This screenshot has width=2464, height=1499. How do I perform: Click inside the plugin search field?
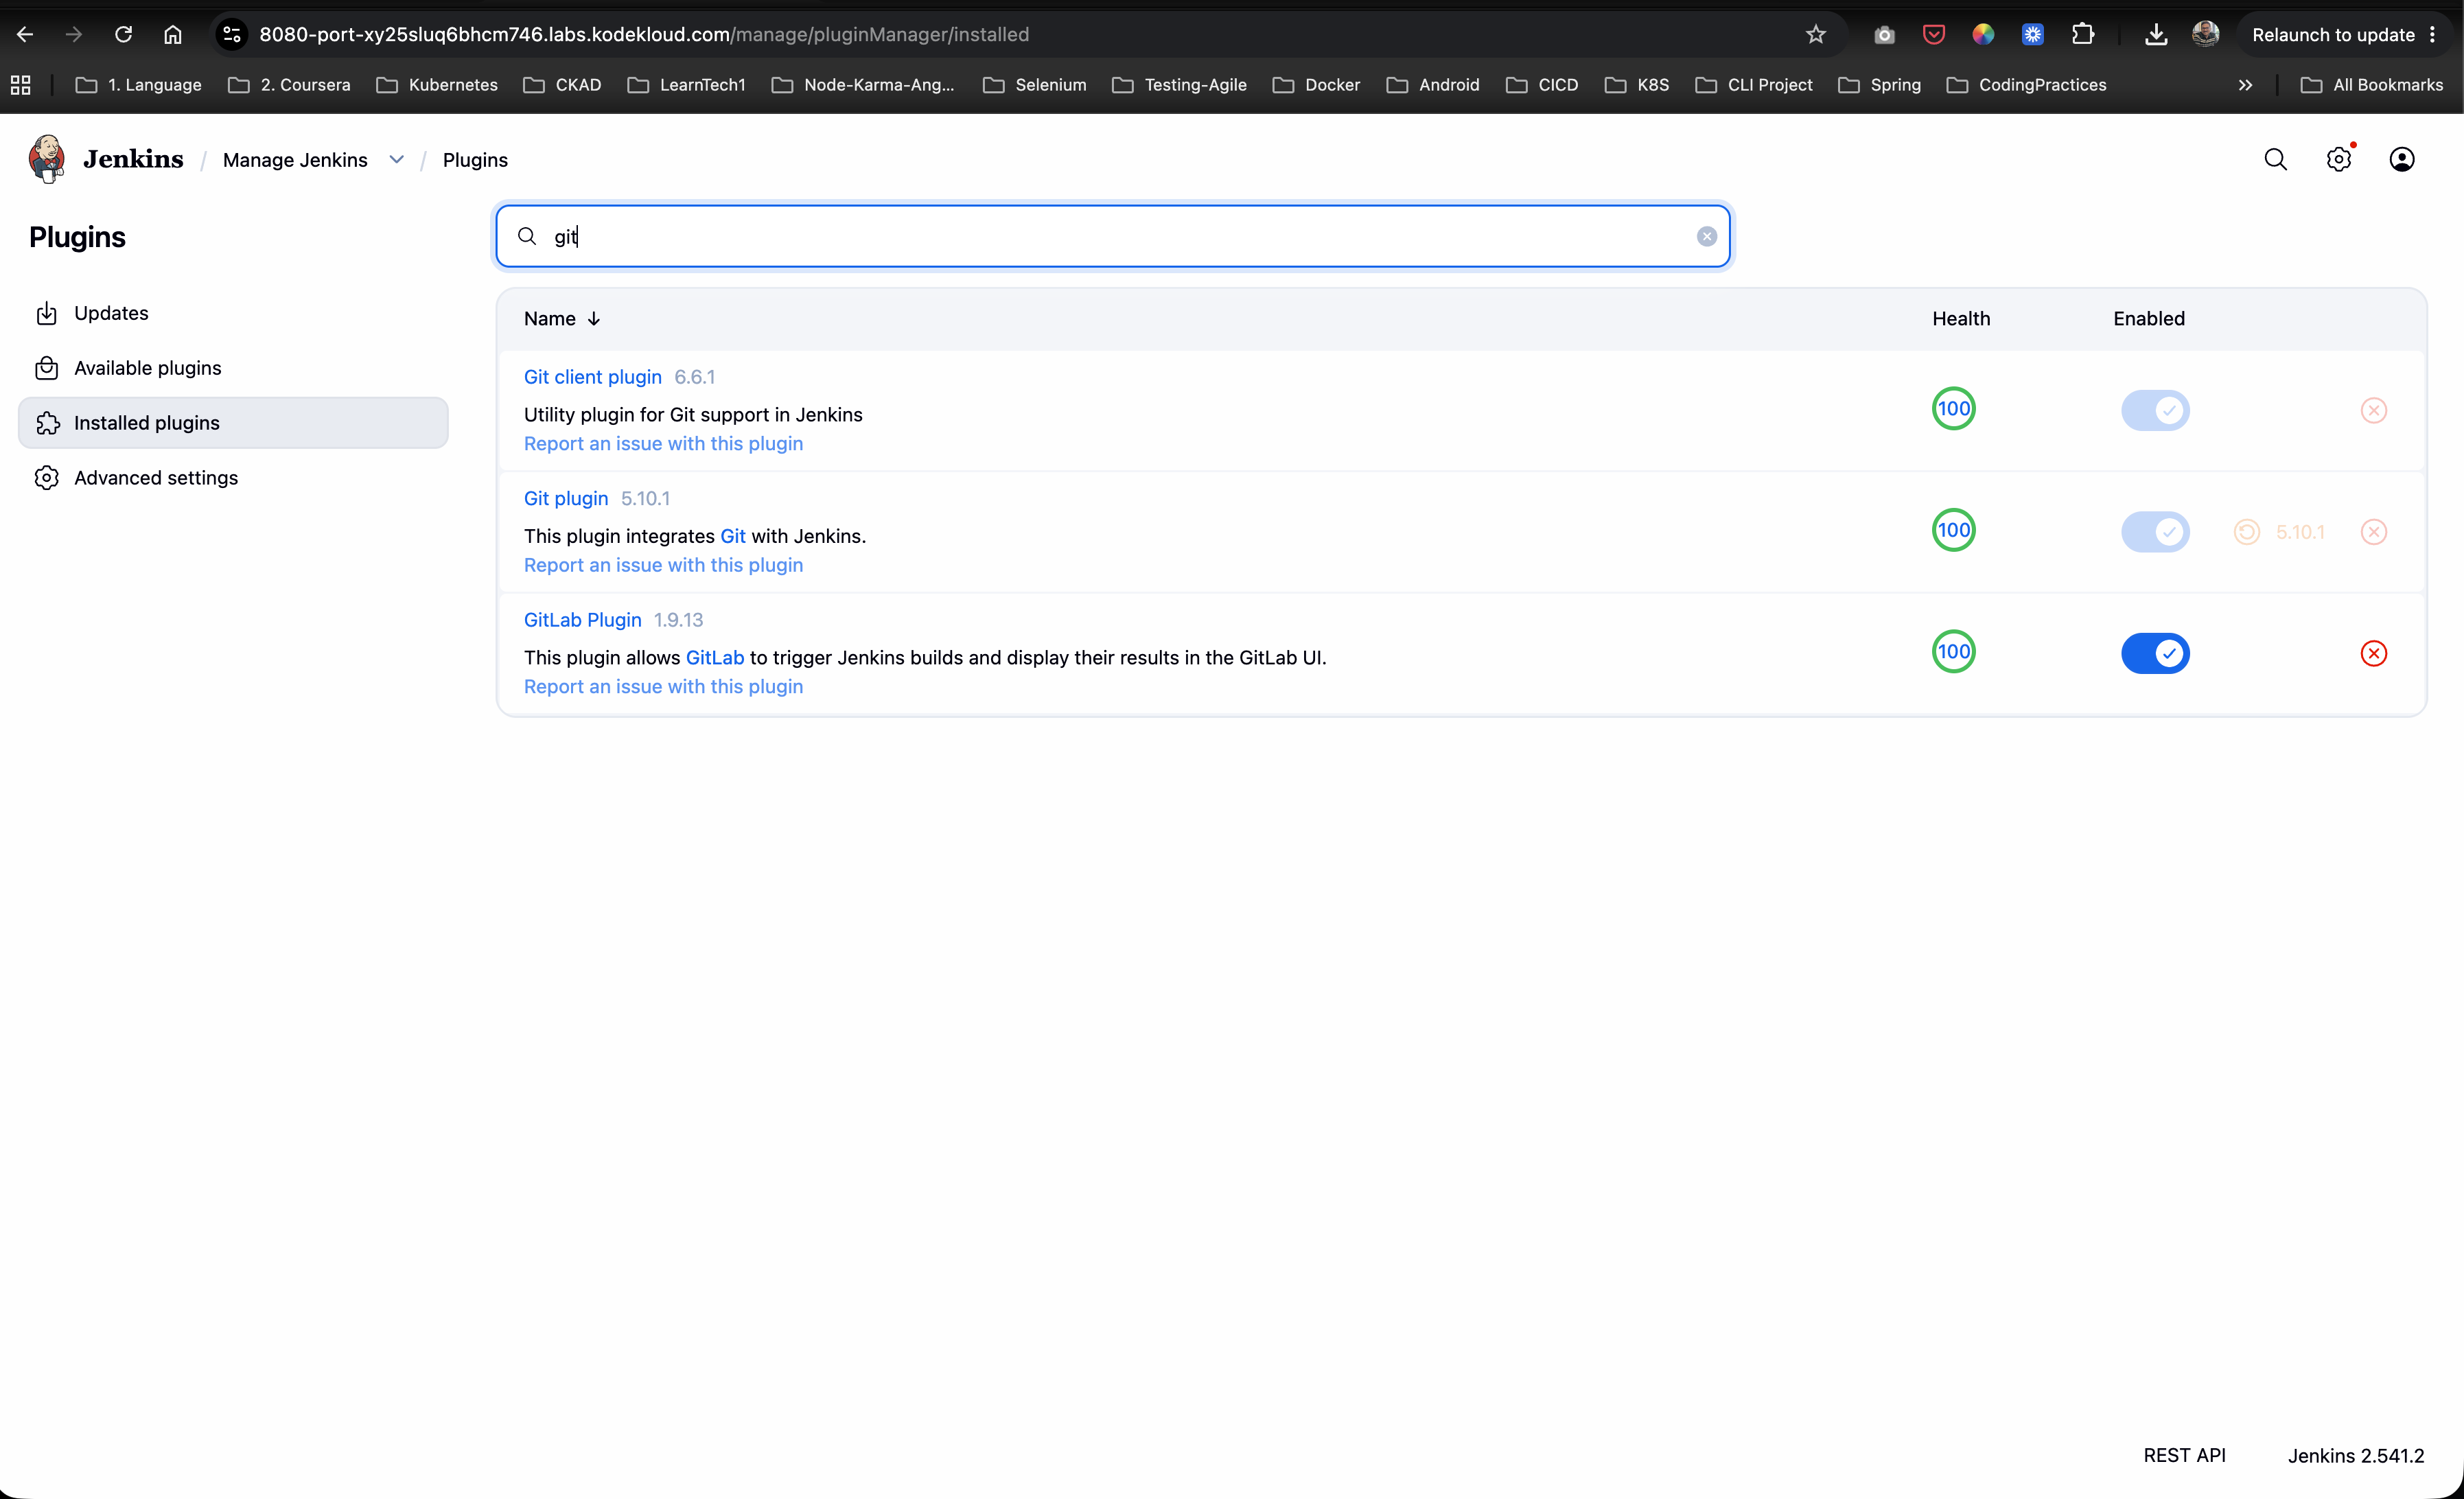point(1113,236)
